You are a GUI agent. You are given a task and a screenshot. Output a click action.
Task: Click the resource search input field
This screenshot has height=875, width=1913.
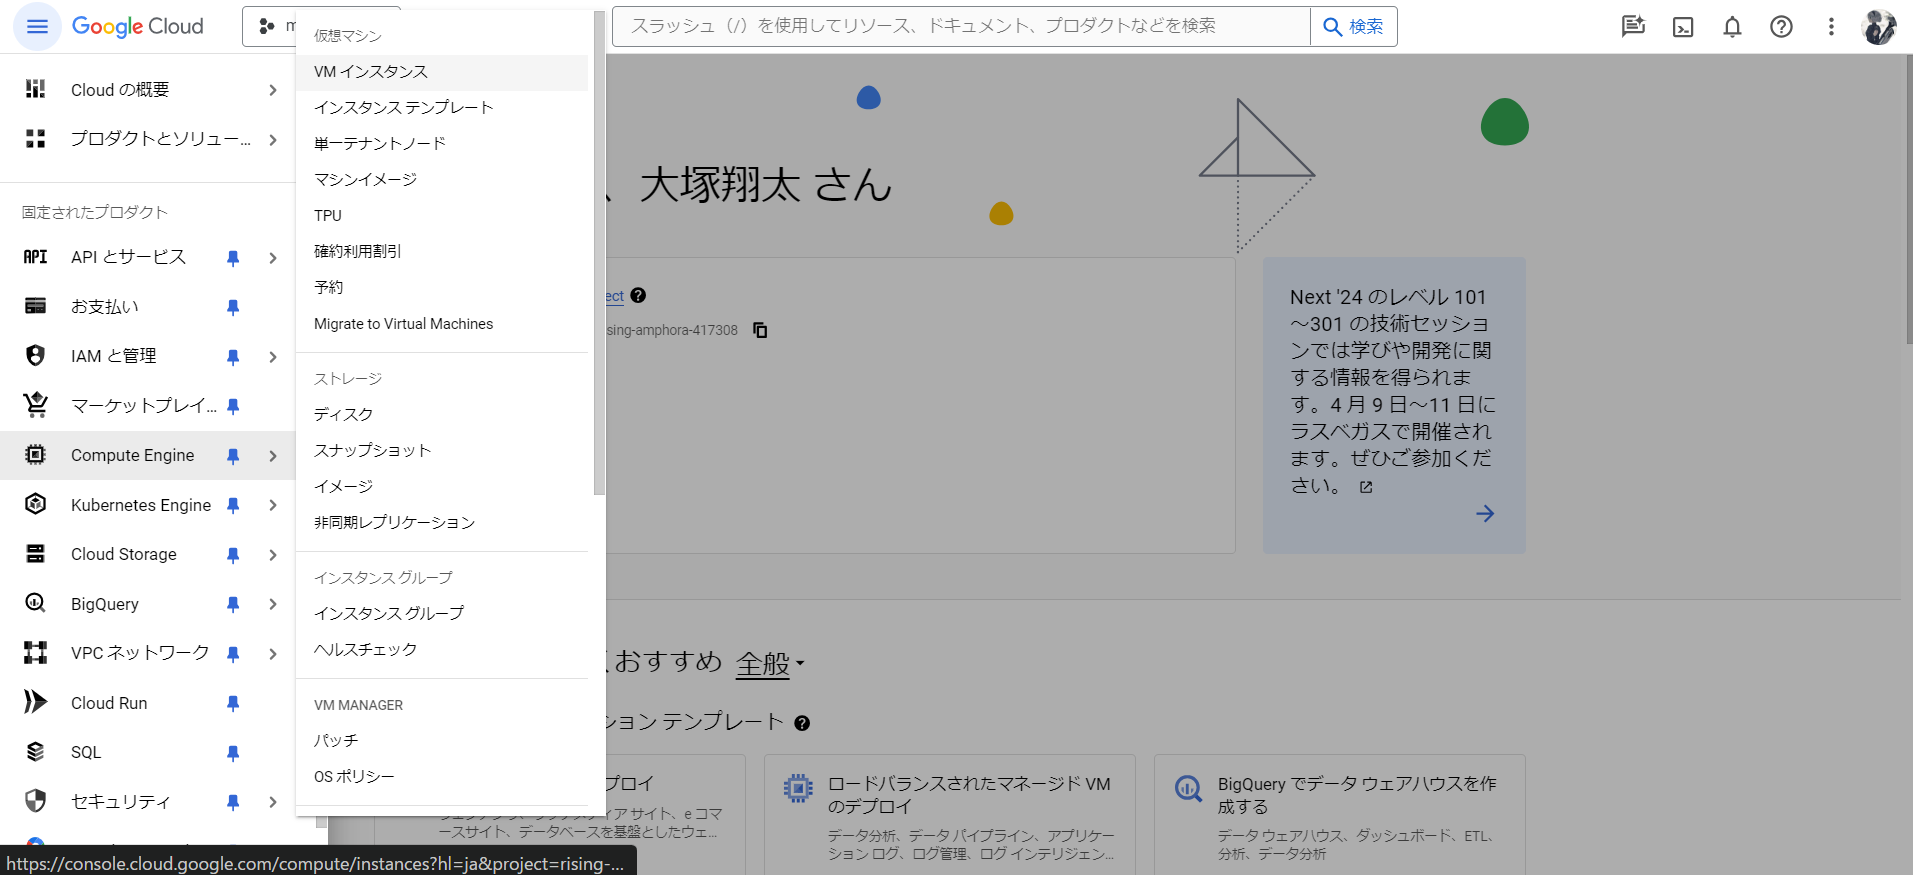961,27
